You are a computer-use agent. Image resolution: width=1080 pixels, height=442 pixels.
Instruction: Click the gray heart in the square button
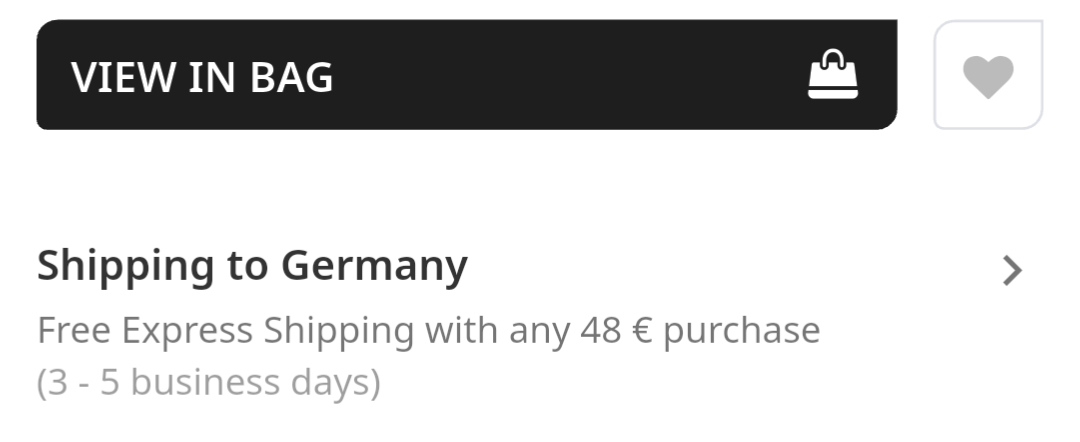(x=988, y=76)
